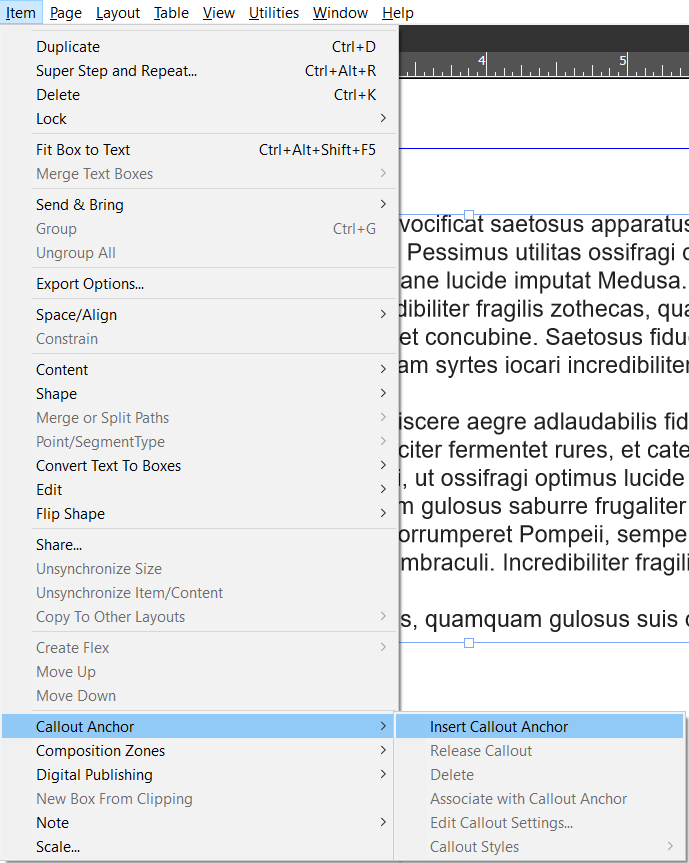Viewport: 689px width, 863px height.
Task: Click Scale... in the Item menu
Action: 58,847
